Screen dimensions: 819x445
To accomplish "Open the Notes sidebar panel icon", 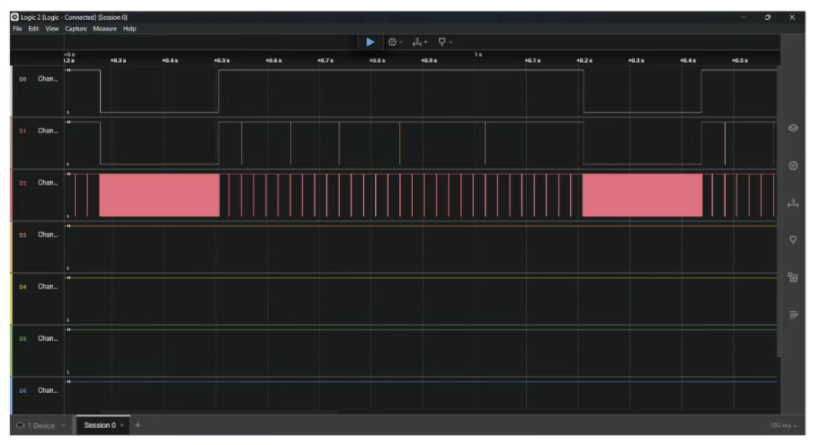I will pyautogui.click(x=793, y=314).
